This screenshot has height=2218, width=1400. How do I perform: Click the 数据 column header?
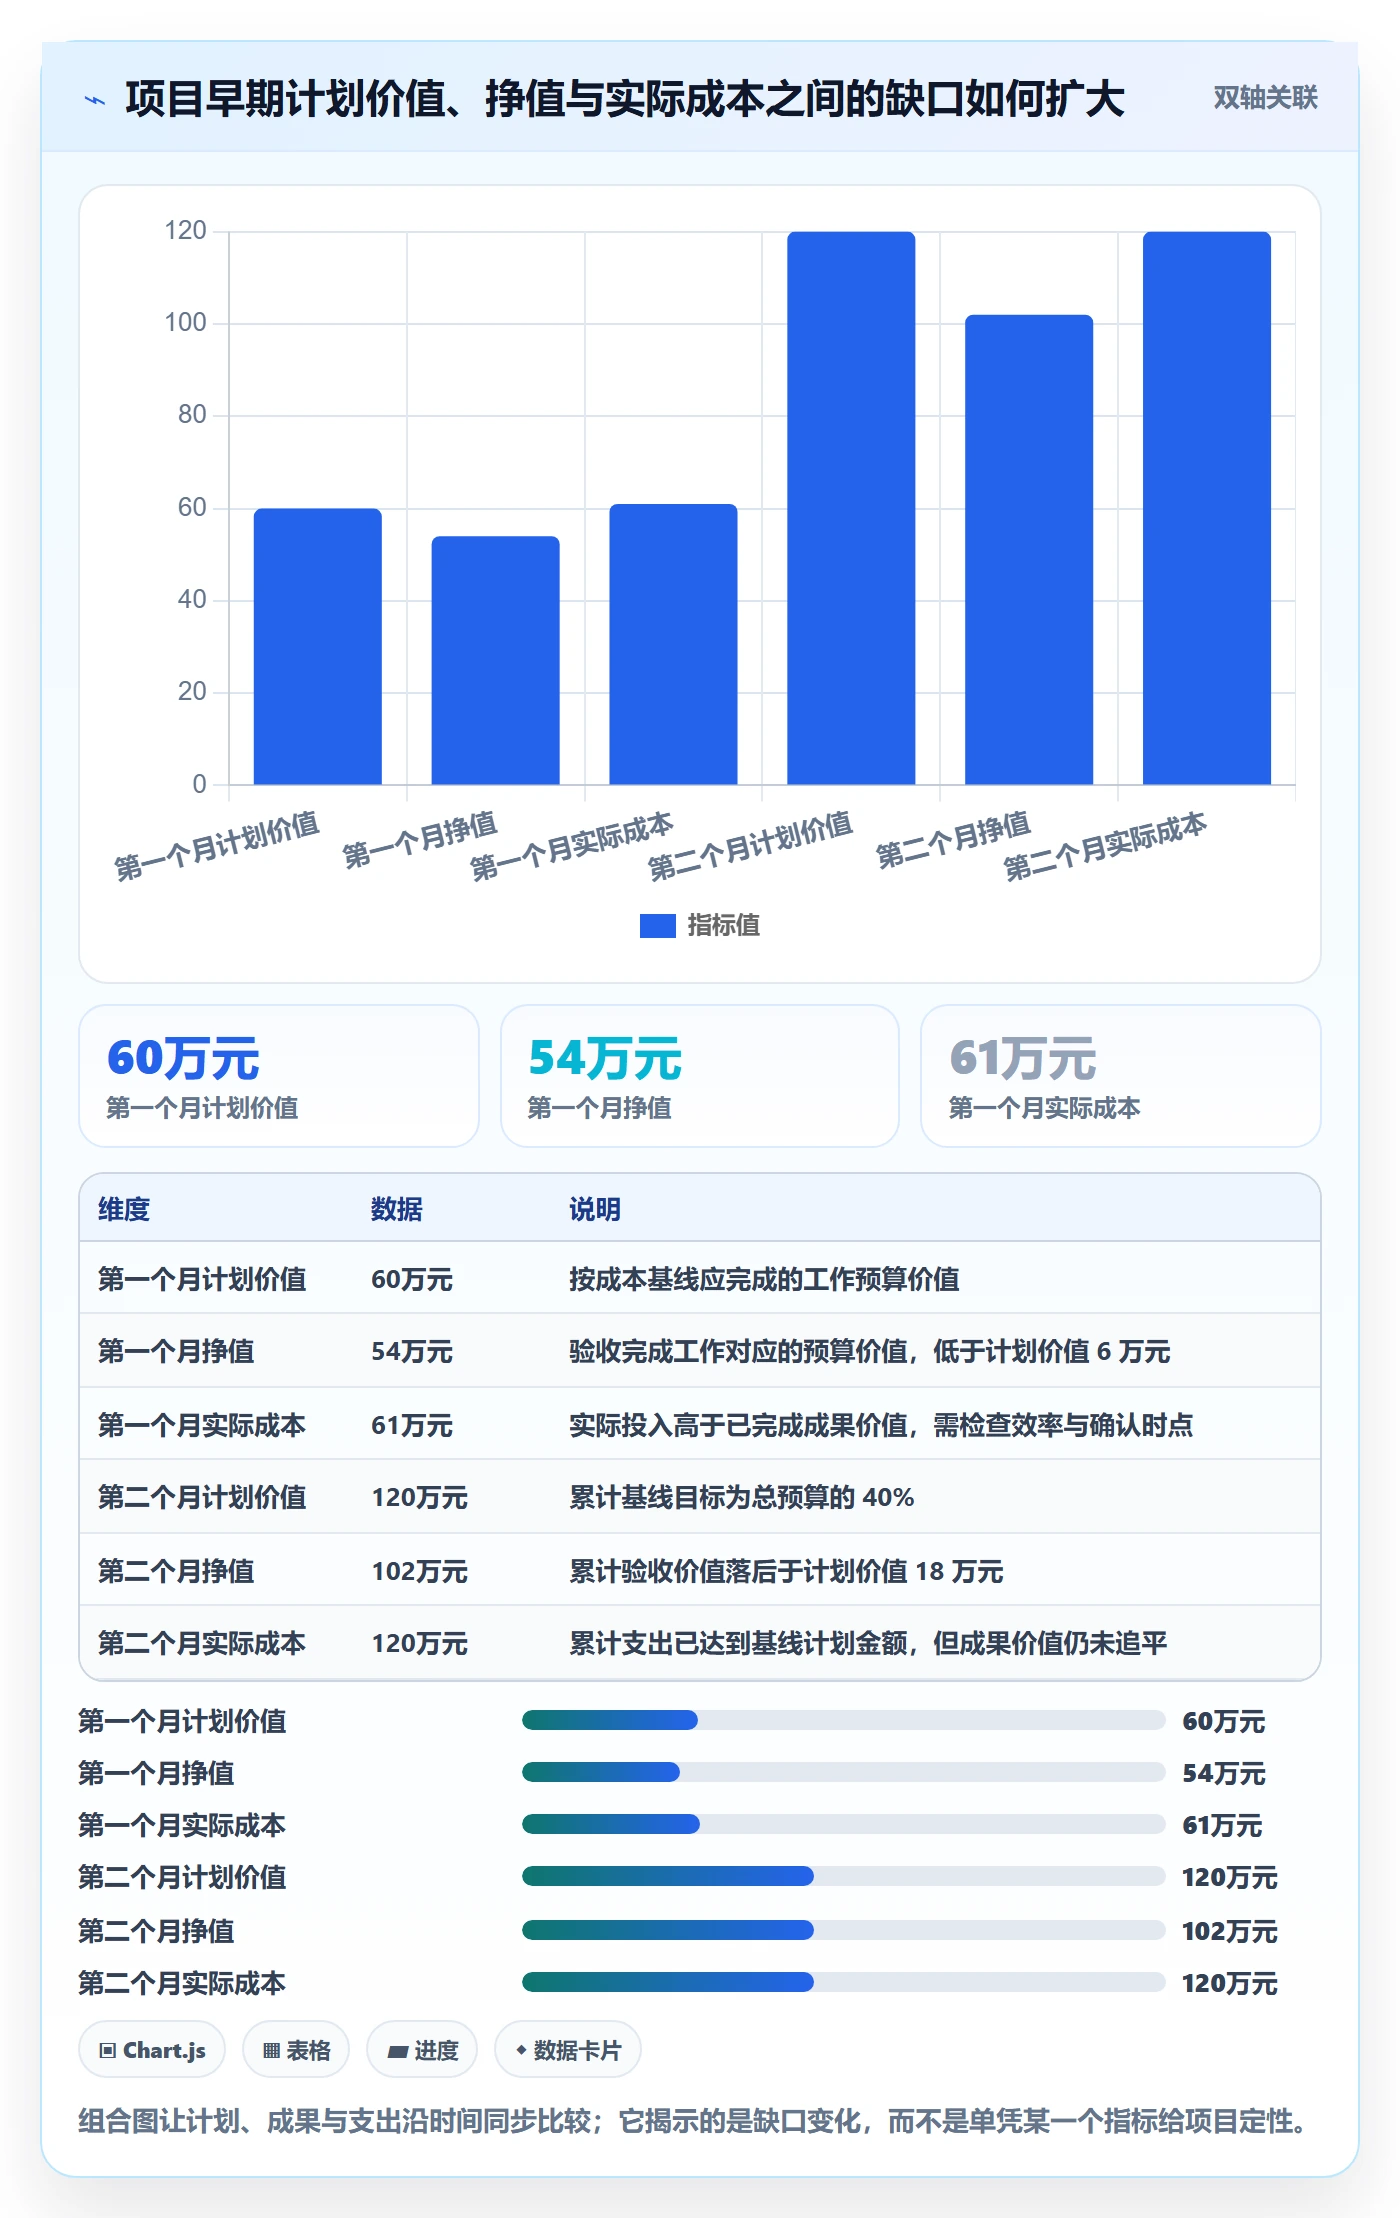click(397, 1209)
